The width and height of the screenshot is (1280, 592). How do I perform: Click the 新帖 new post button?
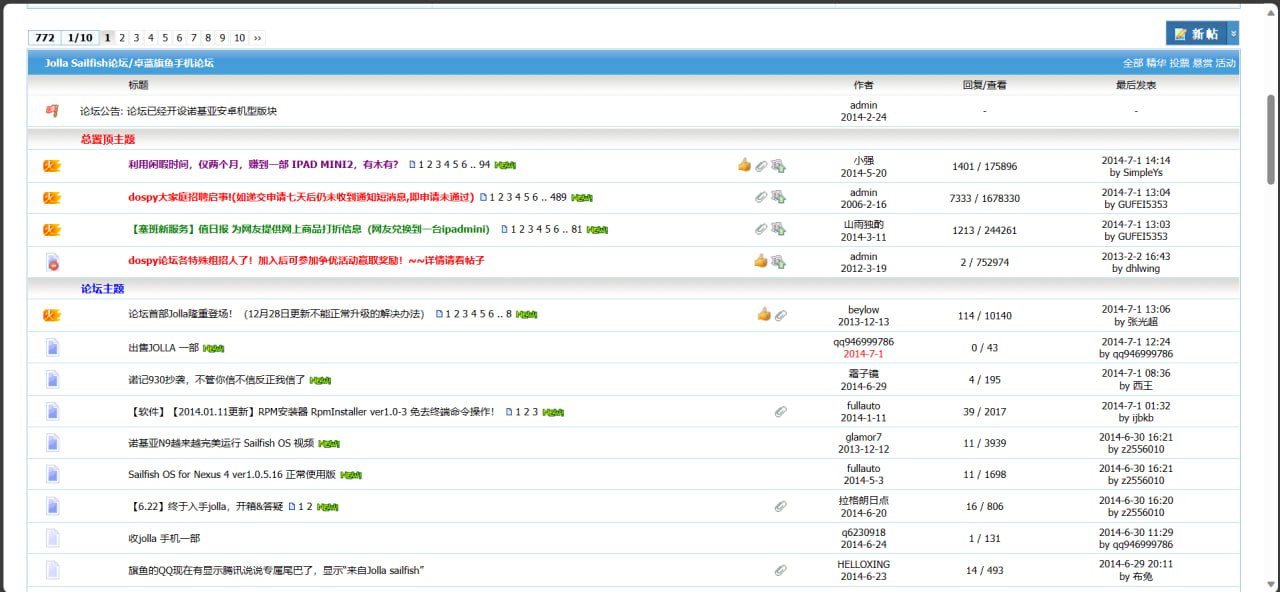tap(1196, 33)
